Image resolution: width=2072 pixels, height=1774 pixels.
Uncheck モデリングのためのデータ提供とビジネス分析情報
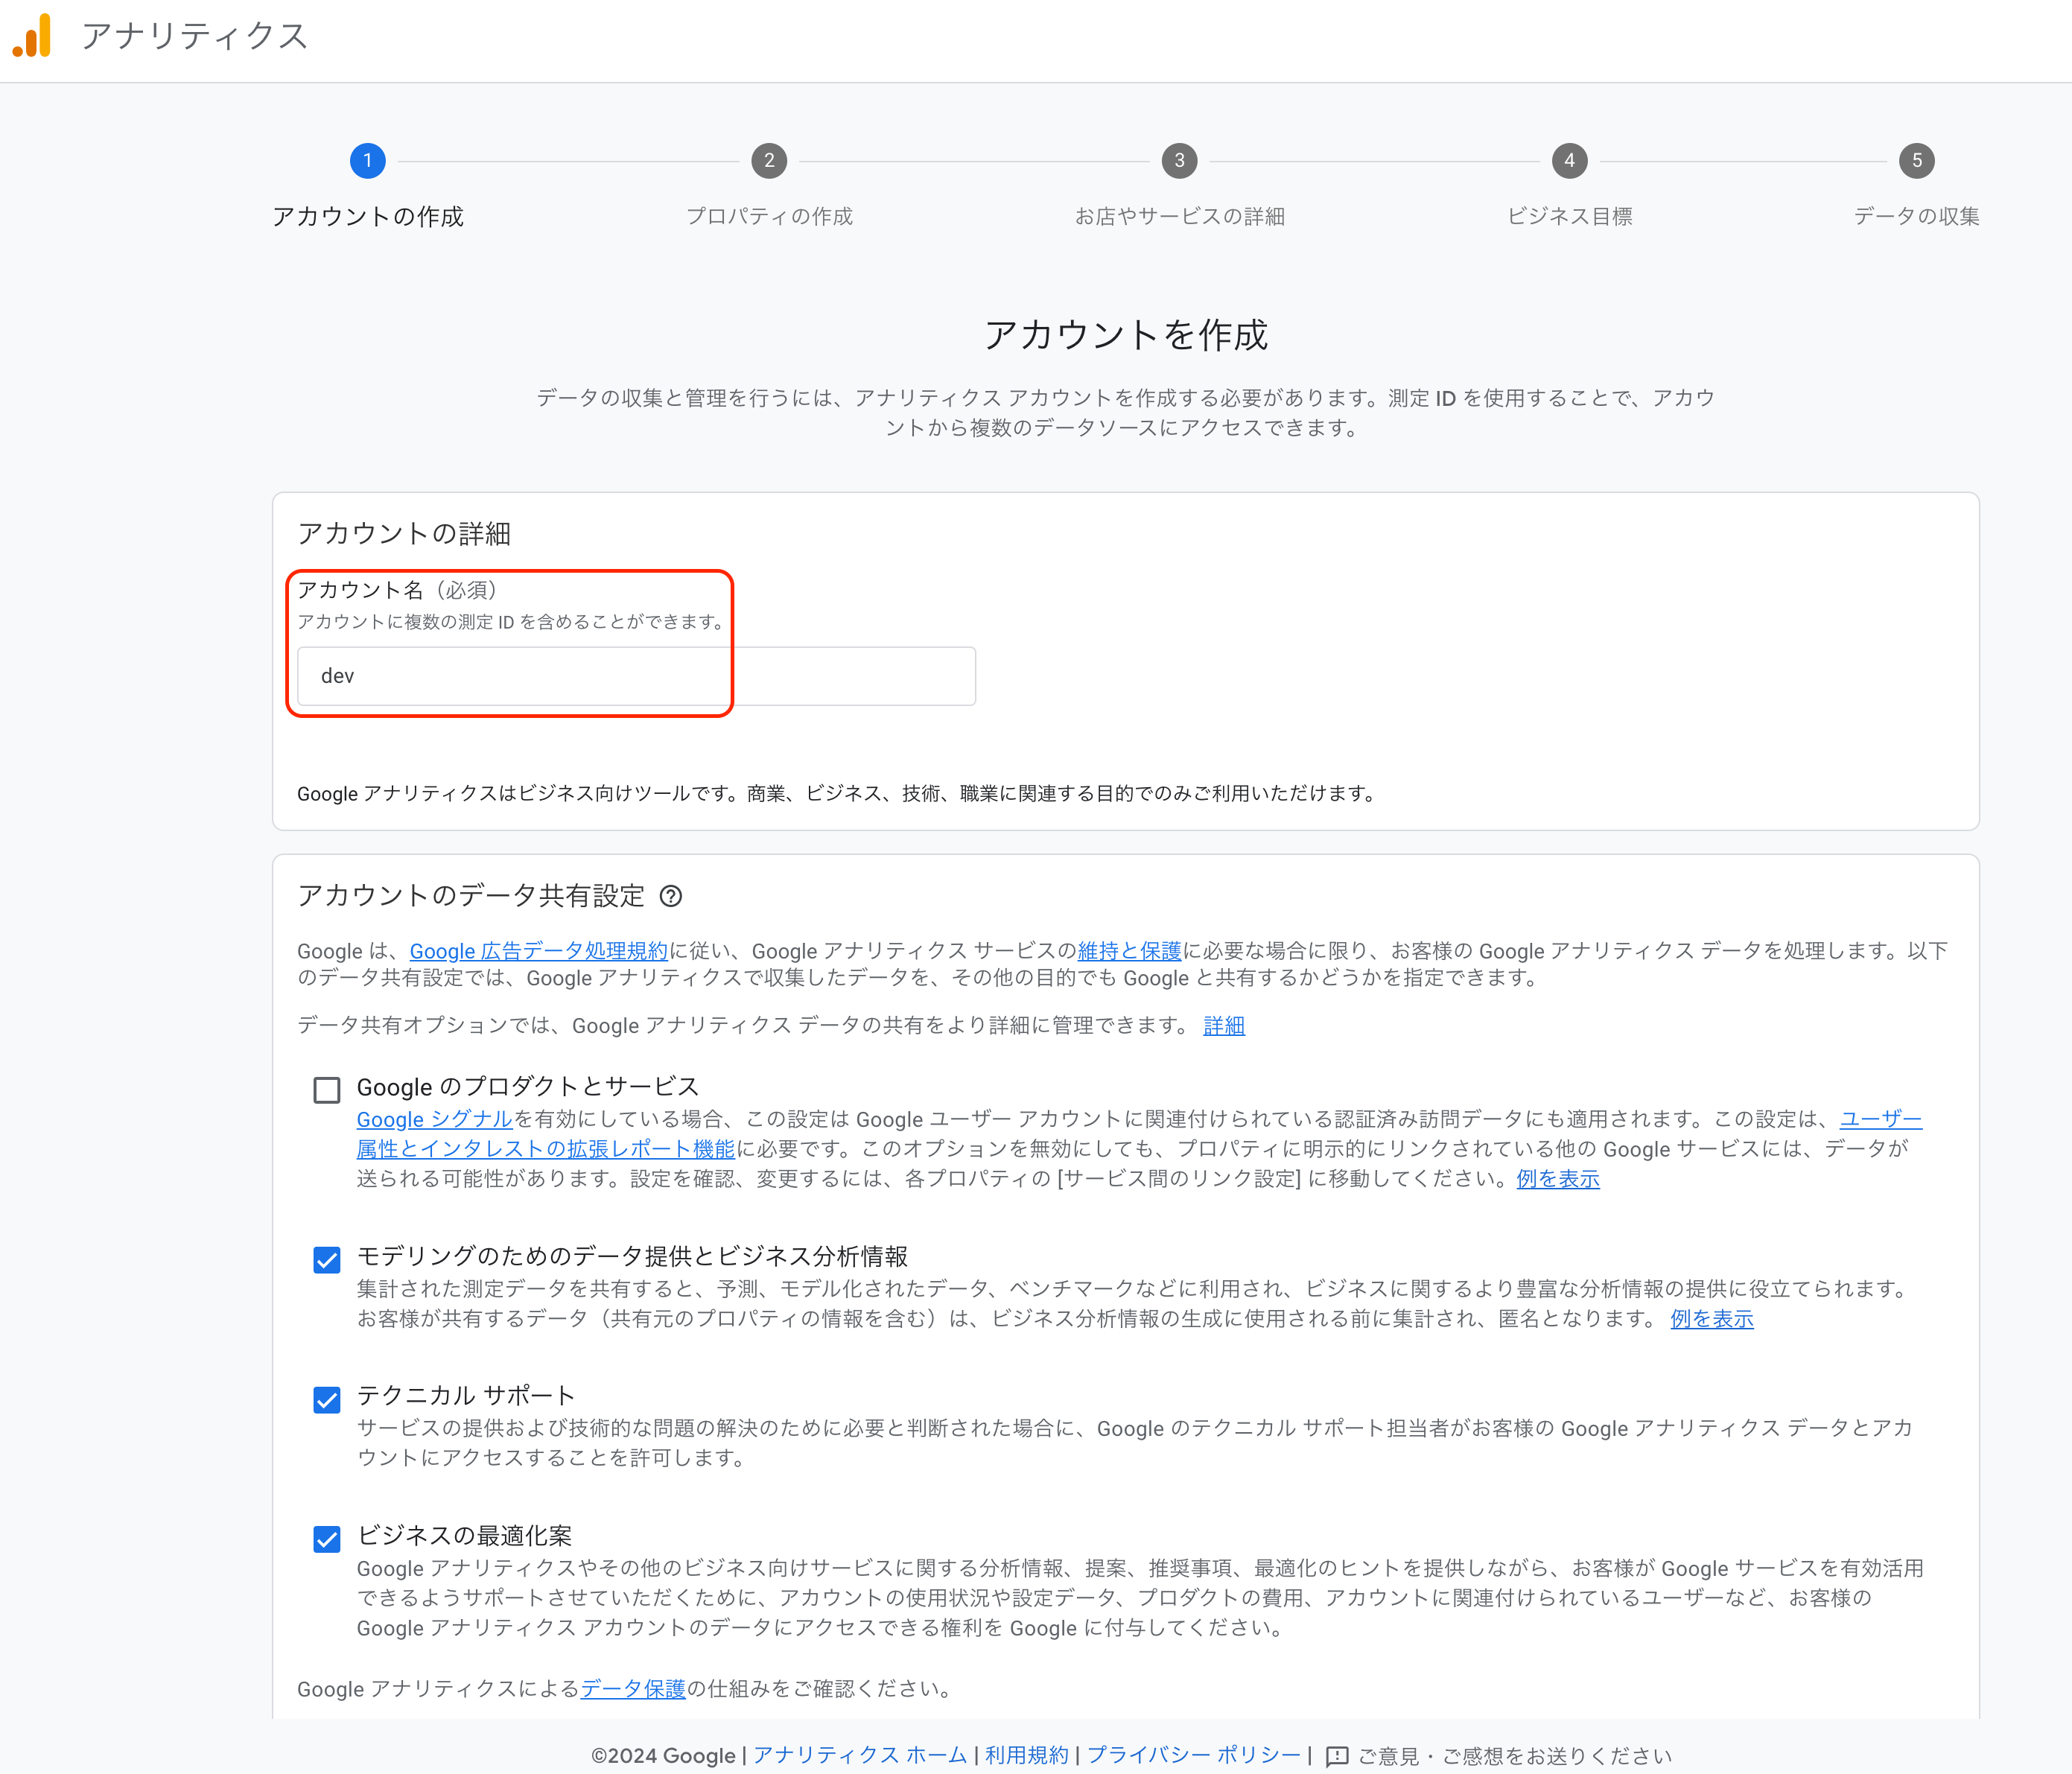click(327, 1259)
